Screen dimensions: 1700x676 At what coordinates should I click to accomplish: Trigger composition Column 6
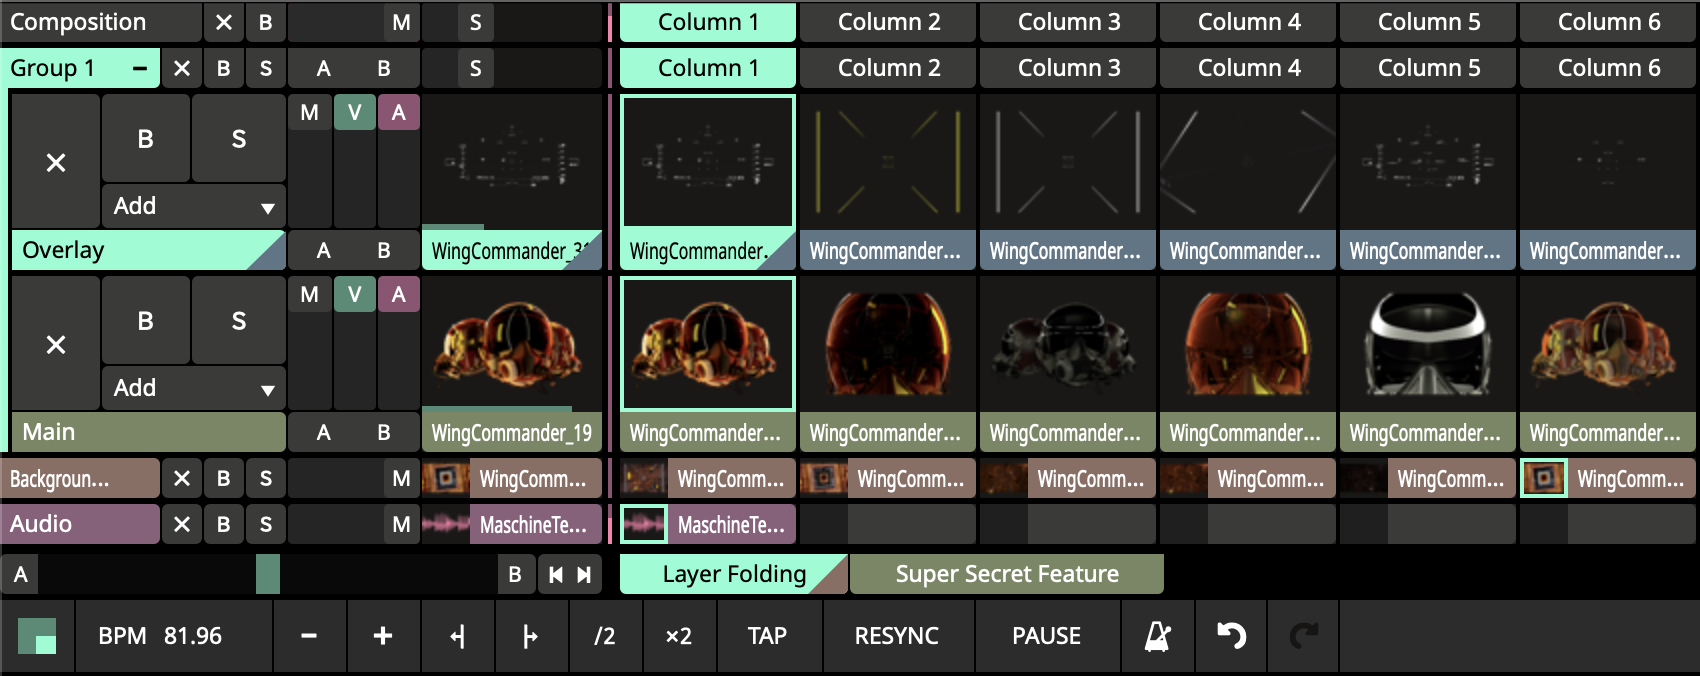pos(1608,22)
